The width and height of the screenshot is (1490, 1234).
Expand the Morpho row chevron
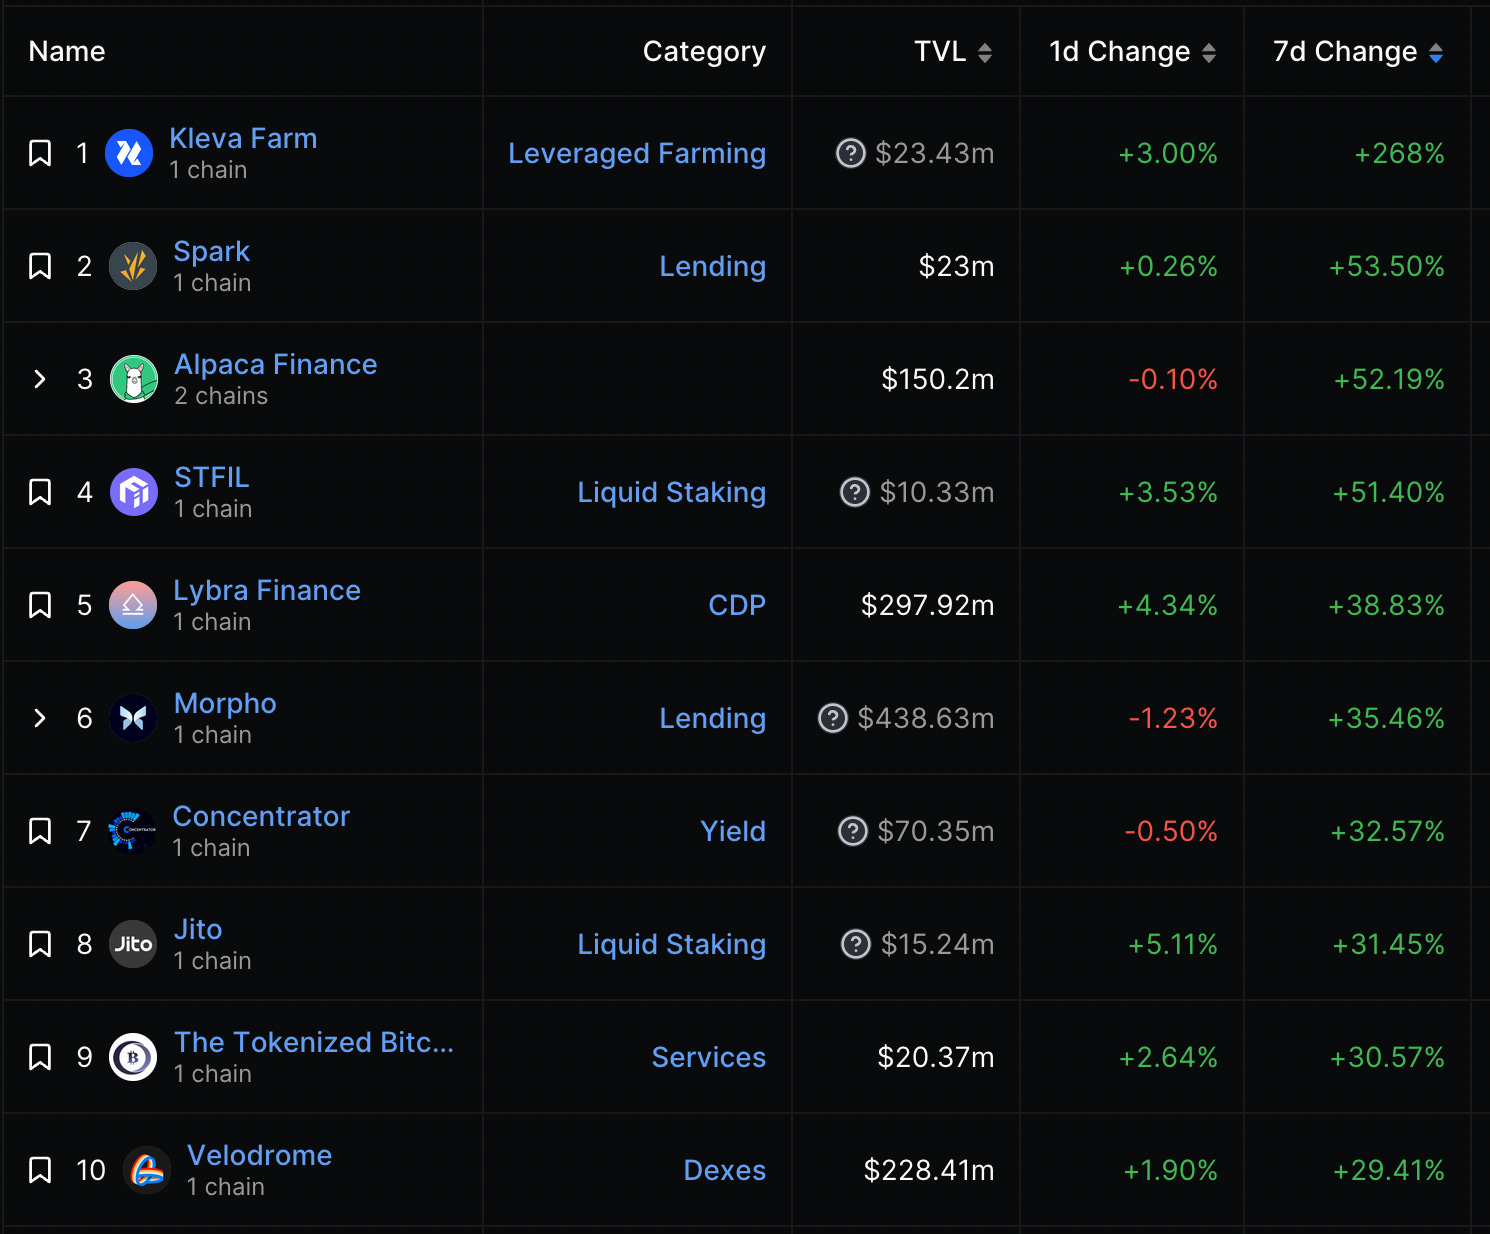[x=40, y=718]
